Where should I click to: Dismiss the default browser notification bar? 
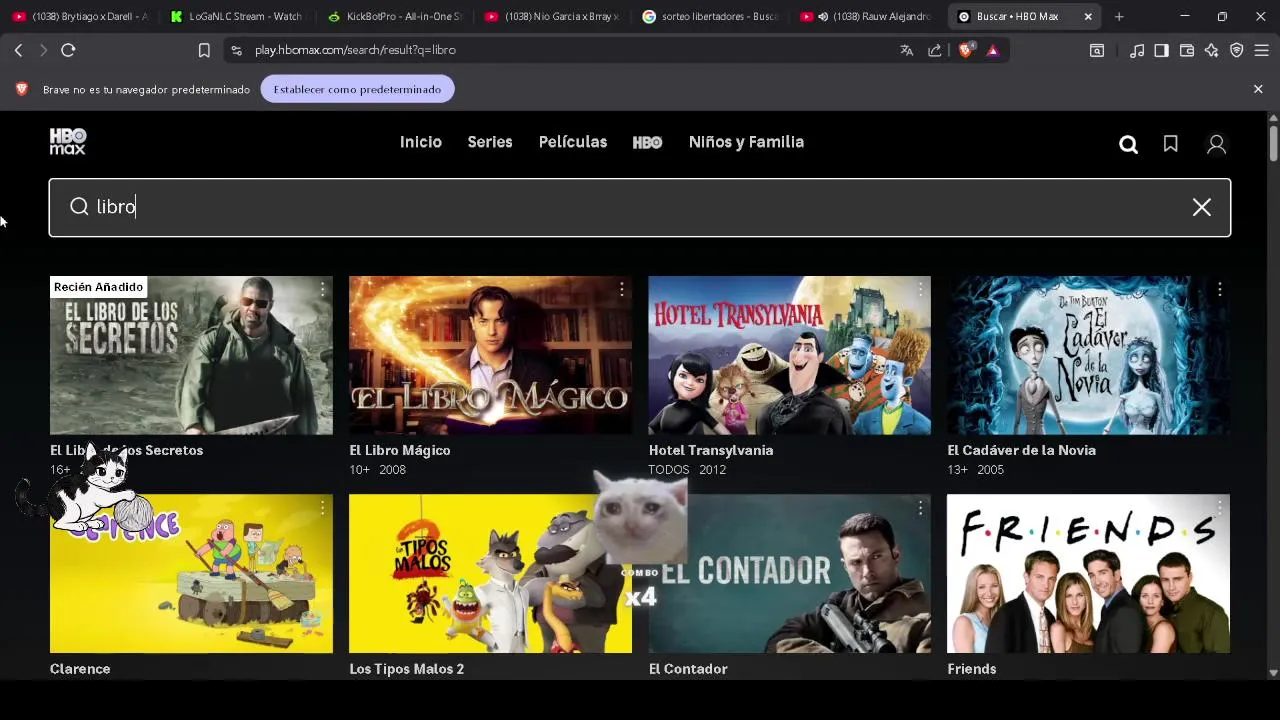[1258, 89]
